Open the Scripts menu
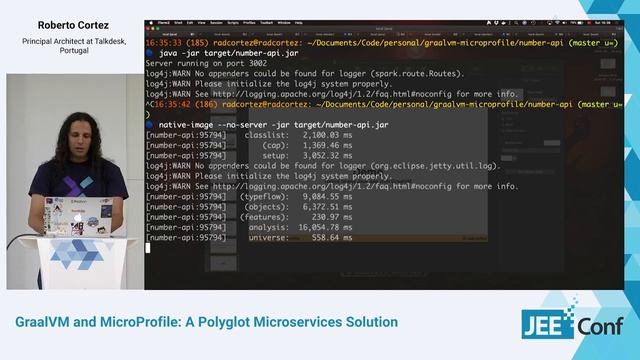The height and width of the screenshot is (360, 640). point(233,23)
